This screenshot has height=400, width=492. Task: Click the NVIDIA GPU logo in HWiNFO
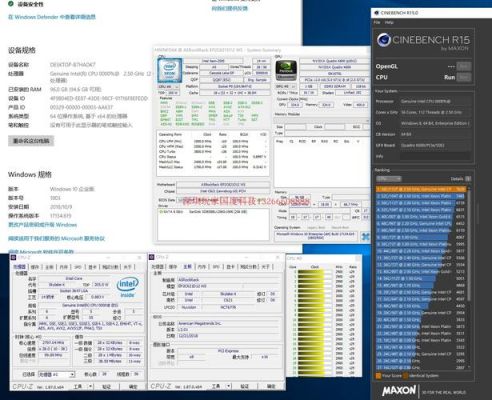(x=286, y=70)
